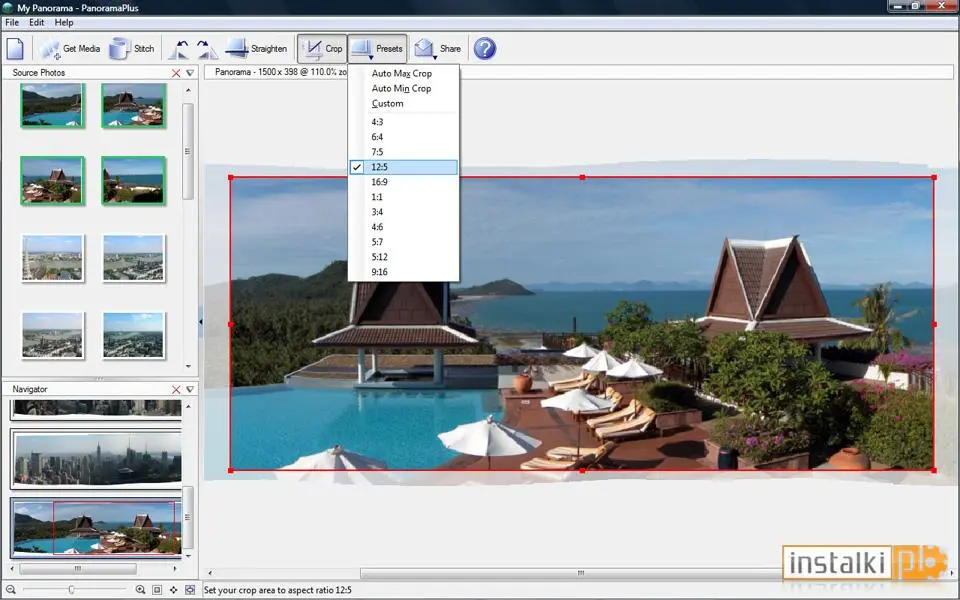Collapse the Presets dropdown button
This screenshot has width=960, height=600.
[x=378, y=49]
